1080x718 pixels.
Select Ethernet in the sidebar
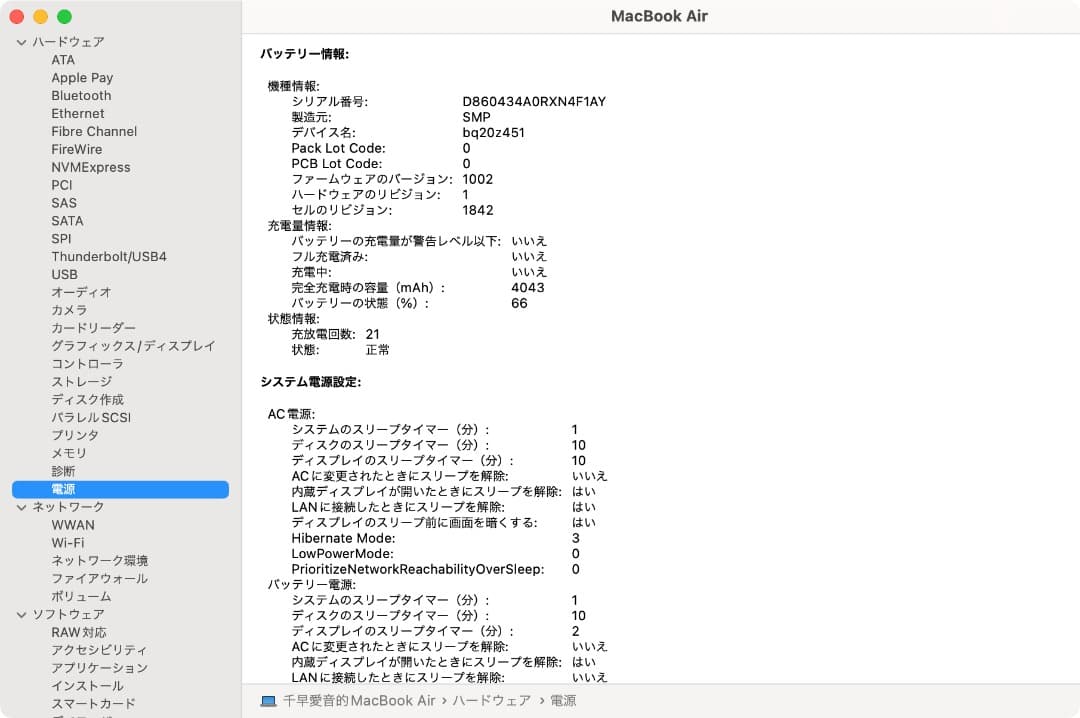point(78,114)
